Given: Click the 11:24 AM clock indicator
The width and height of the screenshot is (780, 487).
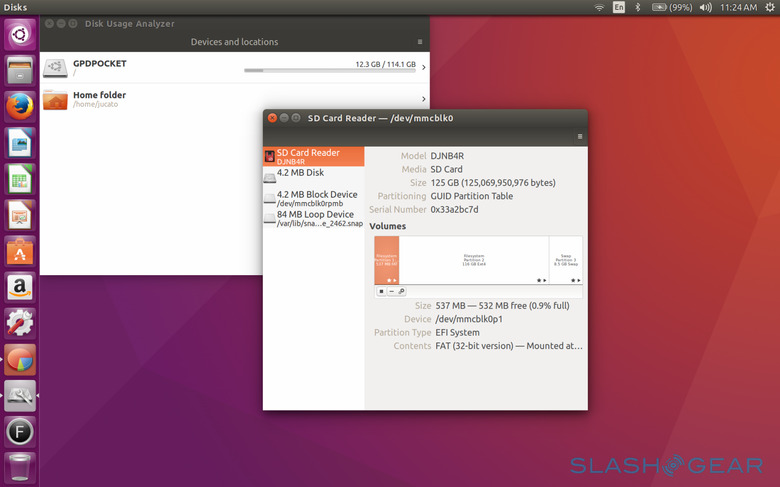Looking at the screenshot, I should coord(738,7).
